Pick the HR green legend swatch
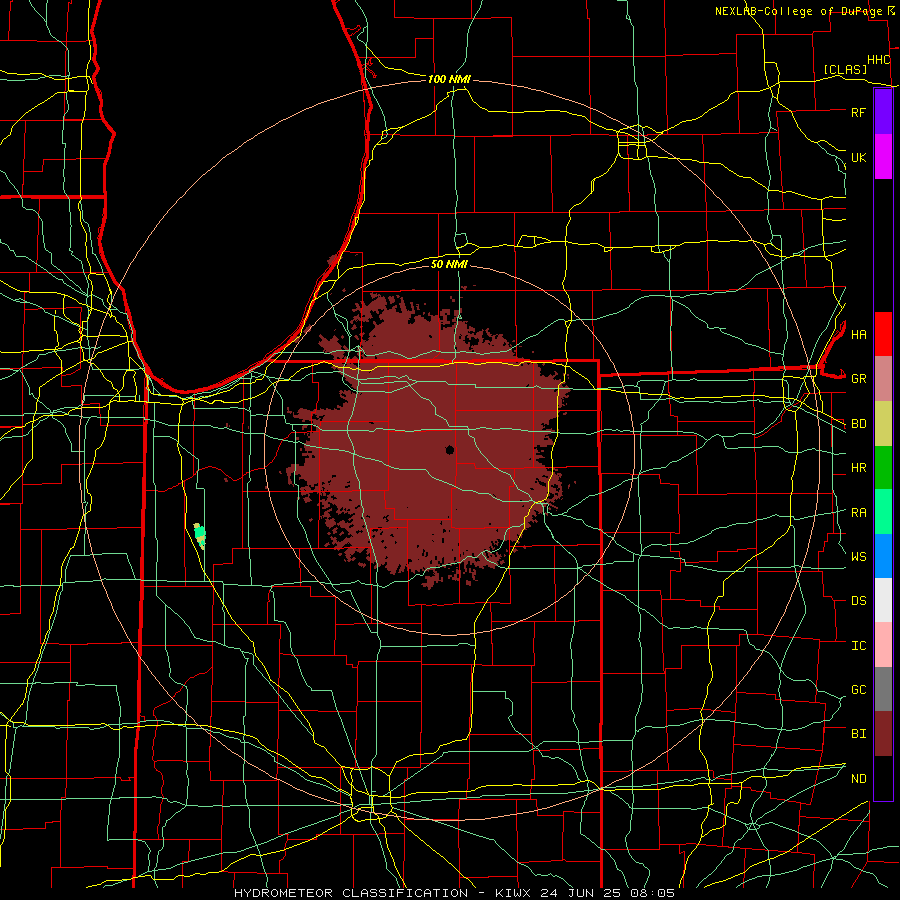Image resolution: width=900 pixels, height=900 pixels. (883, 467)
